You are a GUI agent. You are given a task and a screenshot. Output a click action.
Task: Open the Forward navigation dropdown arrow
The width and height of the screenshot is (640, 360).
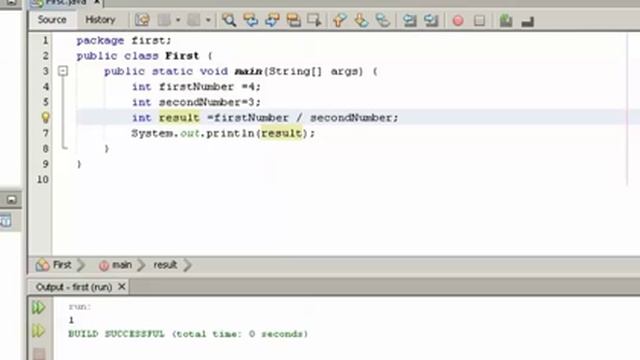[x=208, y=20]
